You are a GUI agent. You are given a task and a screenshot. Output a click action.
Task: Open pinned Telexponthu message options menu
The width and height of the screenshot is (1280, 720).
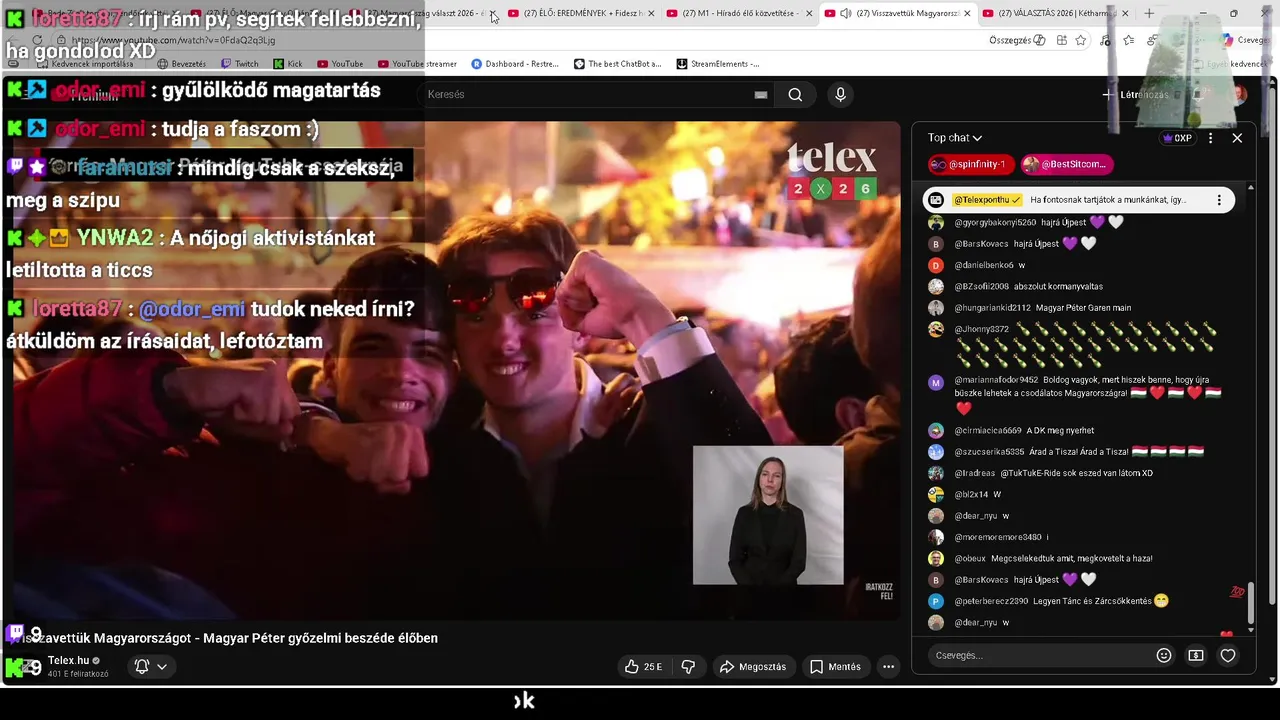pos(1219,200)
